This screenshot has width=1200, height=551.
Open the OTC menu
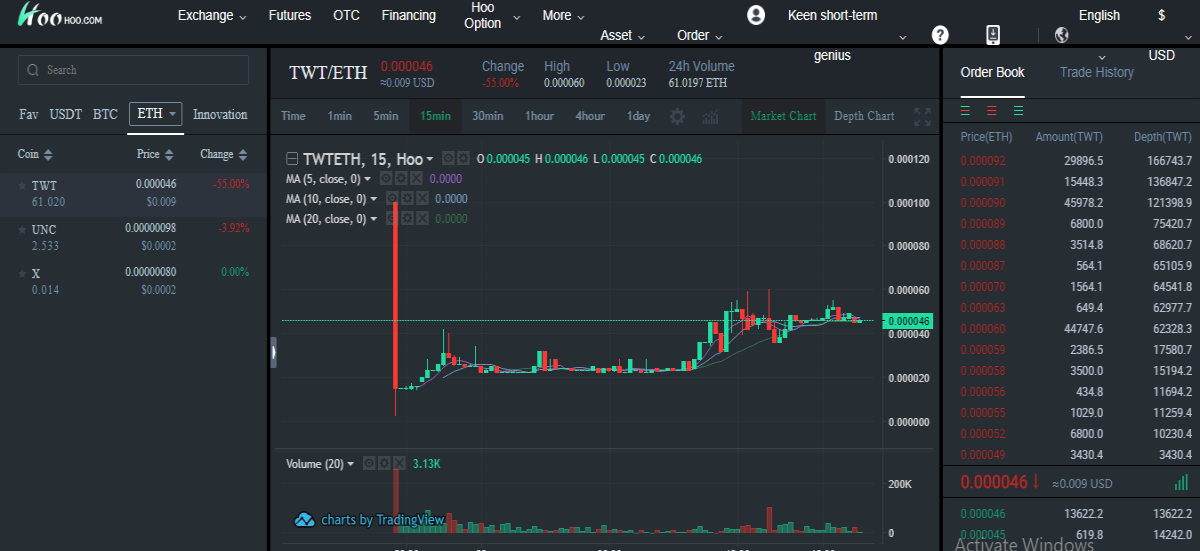click(346, 15)
